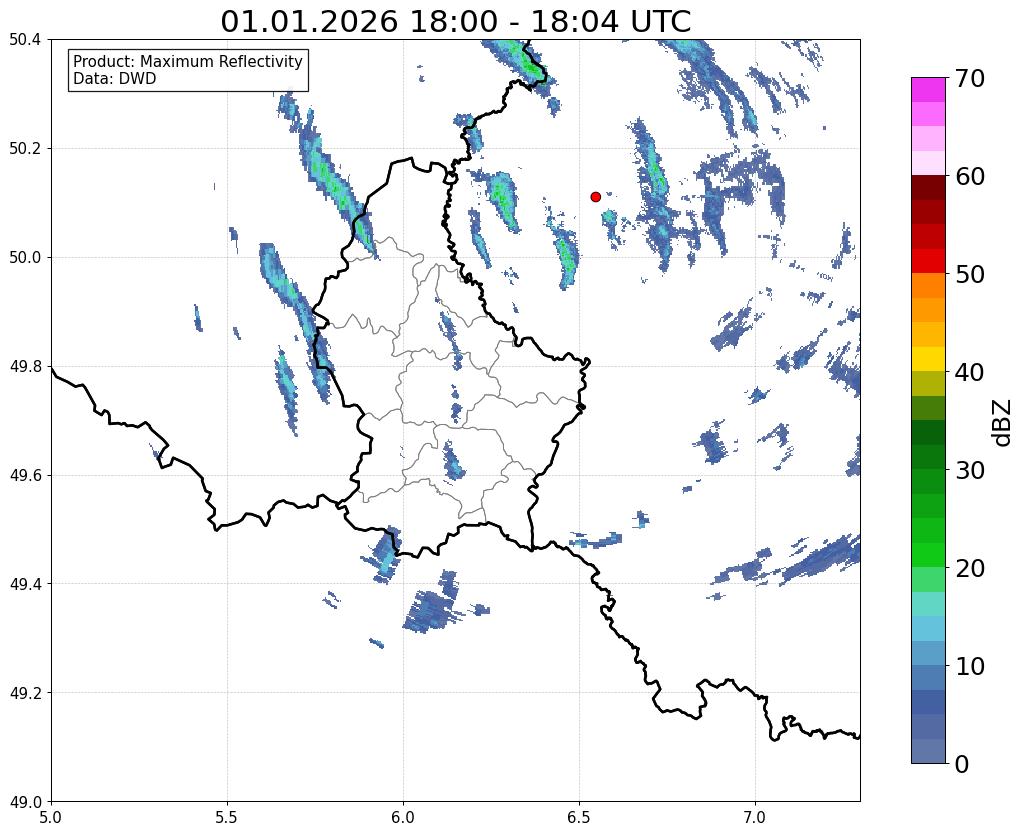Click the dark red colorbar segment below 60
This screenshot has height=834, width=1023.
(928, 188)
